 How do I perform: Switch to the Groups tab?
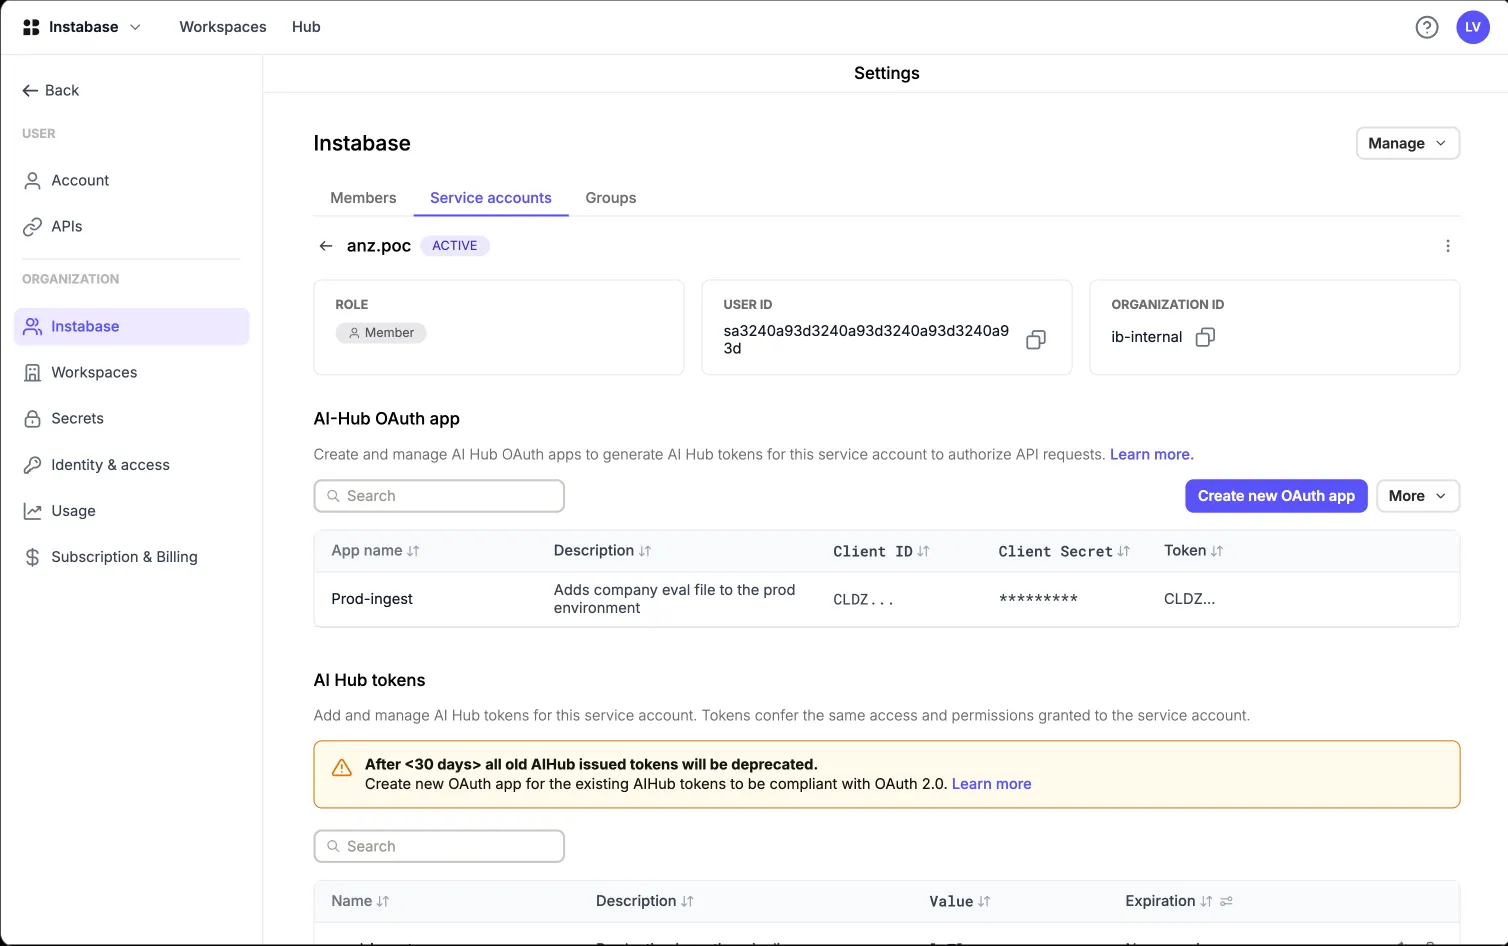611,198
